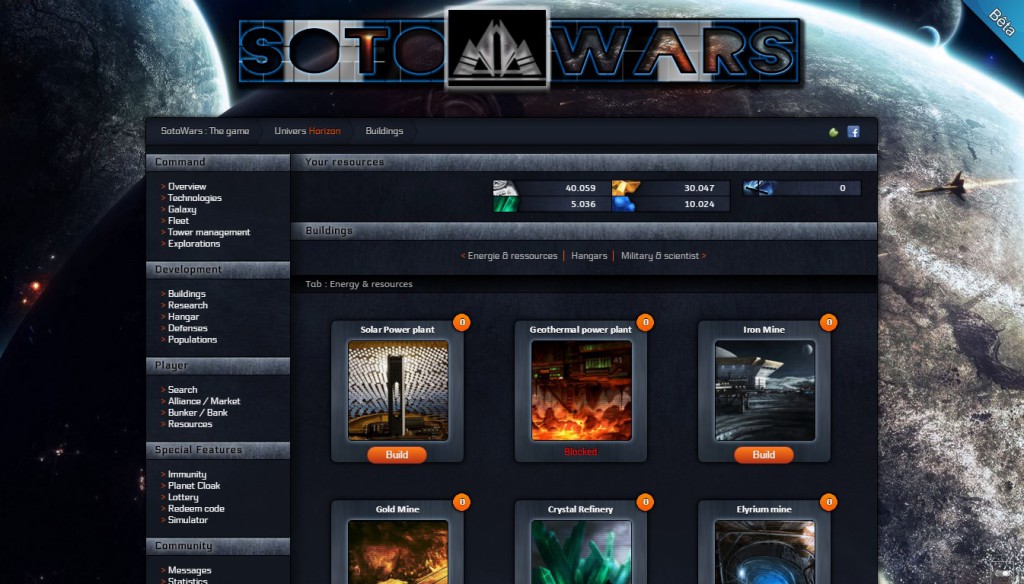This screenshot has width=1024, height=584.
Task: Click the gold bars resource icon
Action: (x=625, y=188)
